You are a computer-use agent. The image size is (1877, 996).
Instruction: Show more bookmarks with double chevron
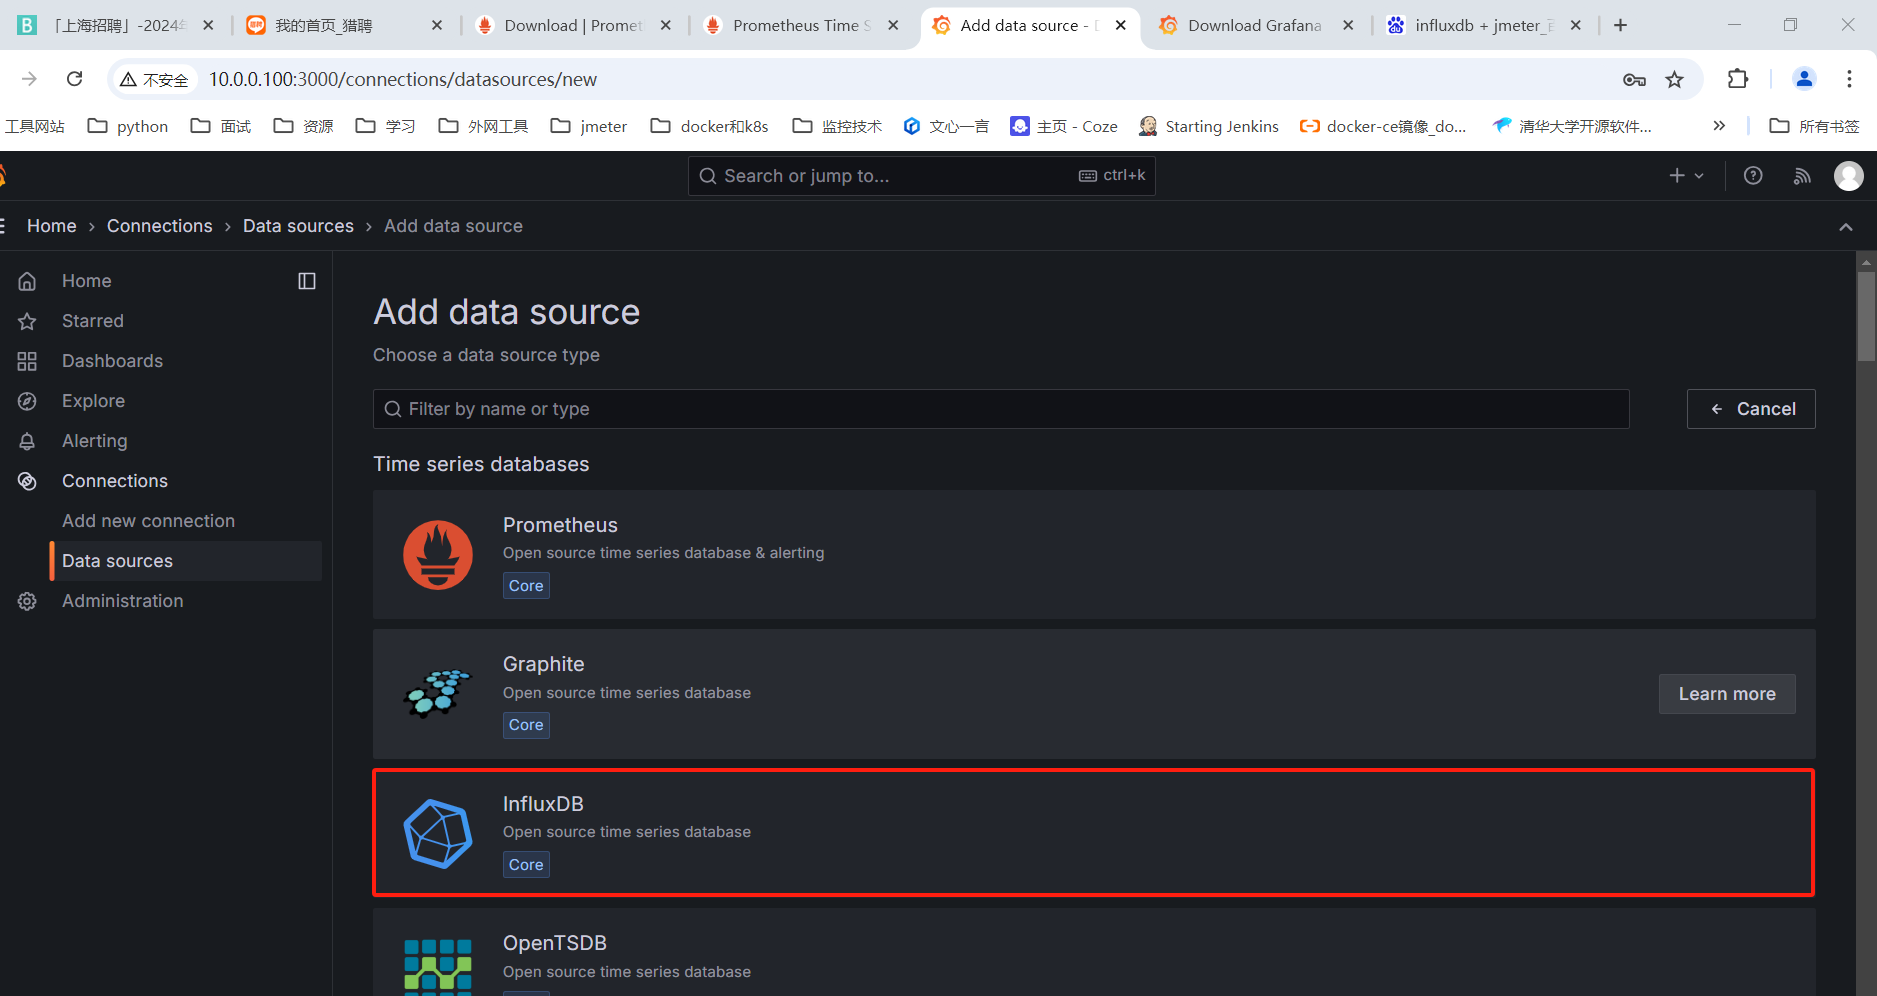pos(1719,126)
